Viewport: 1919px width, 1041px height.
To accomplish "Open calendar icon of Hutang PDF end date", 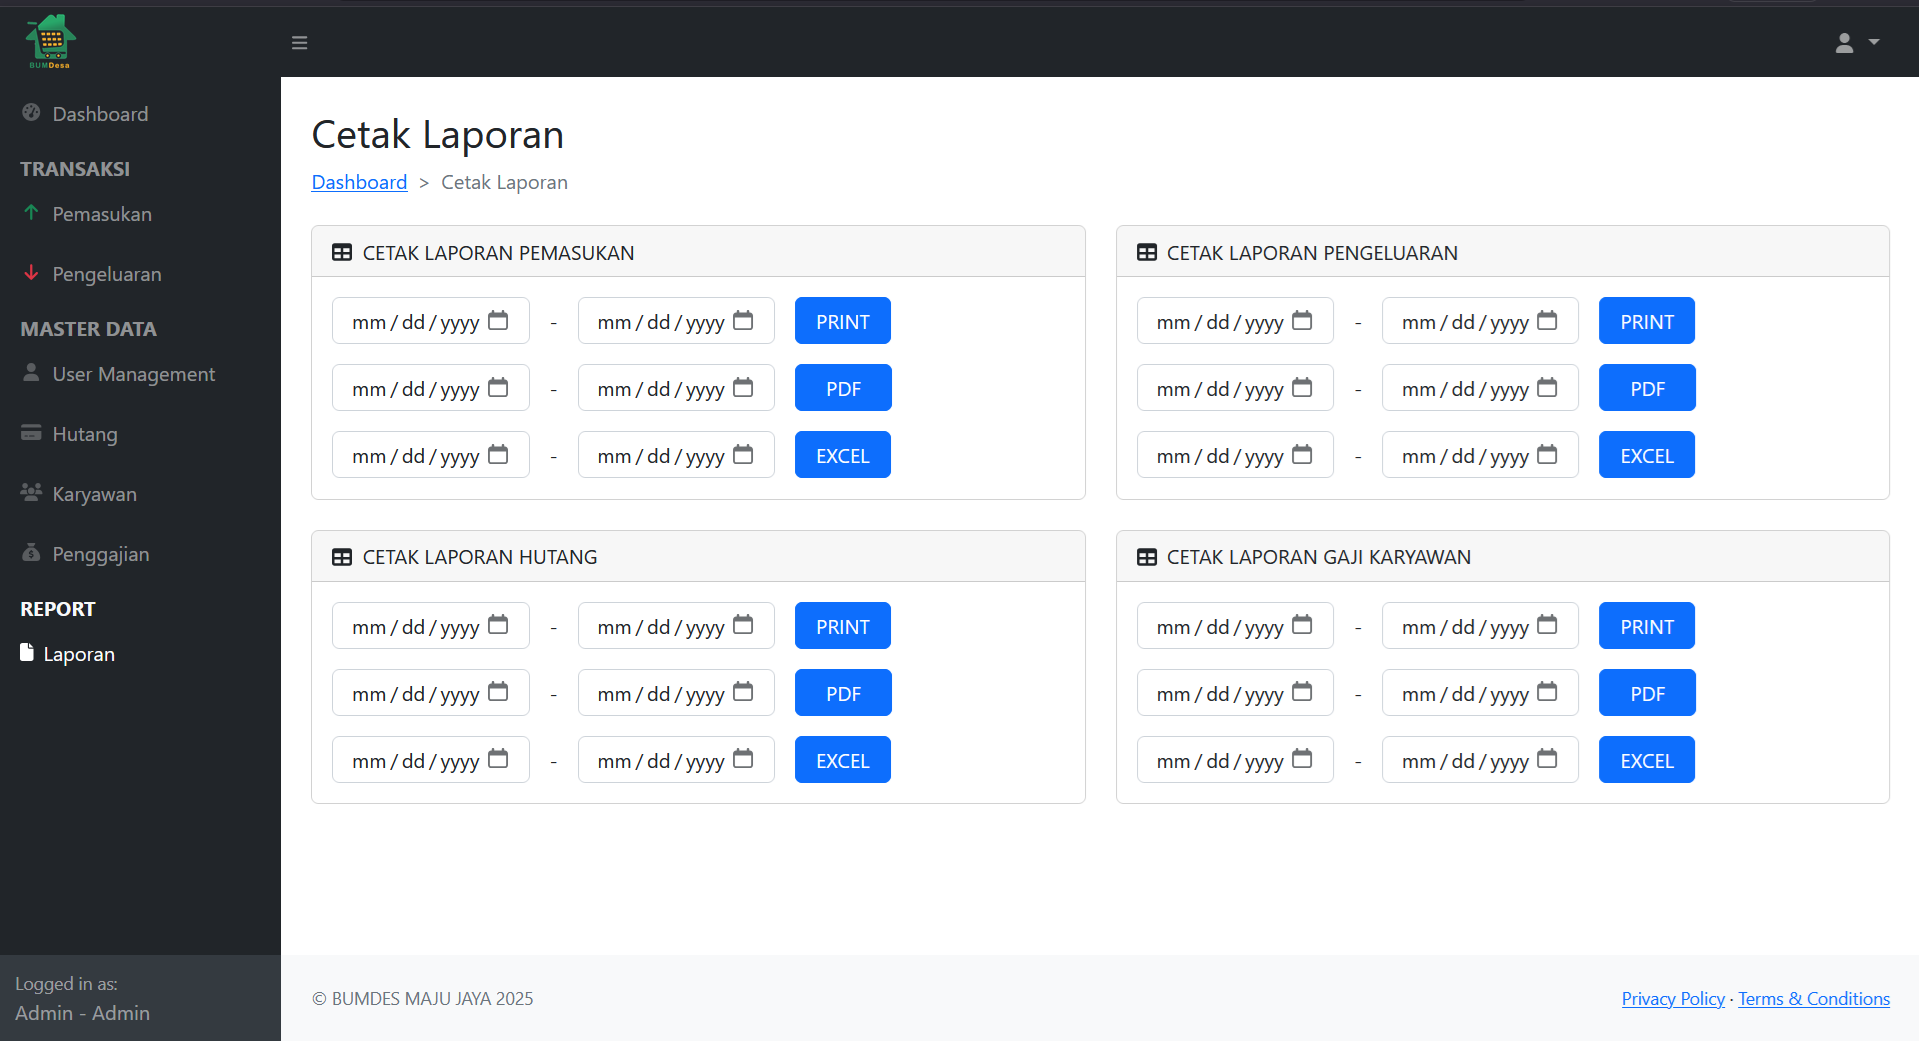I will 743,692.
